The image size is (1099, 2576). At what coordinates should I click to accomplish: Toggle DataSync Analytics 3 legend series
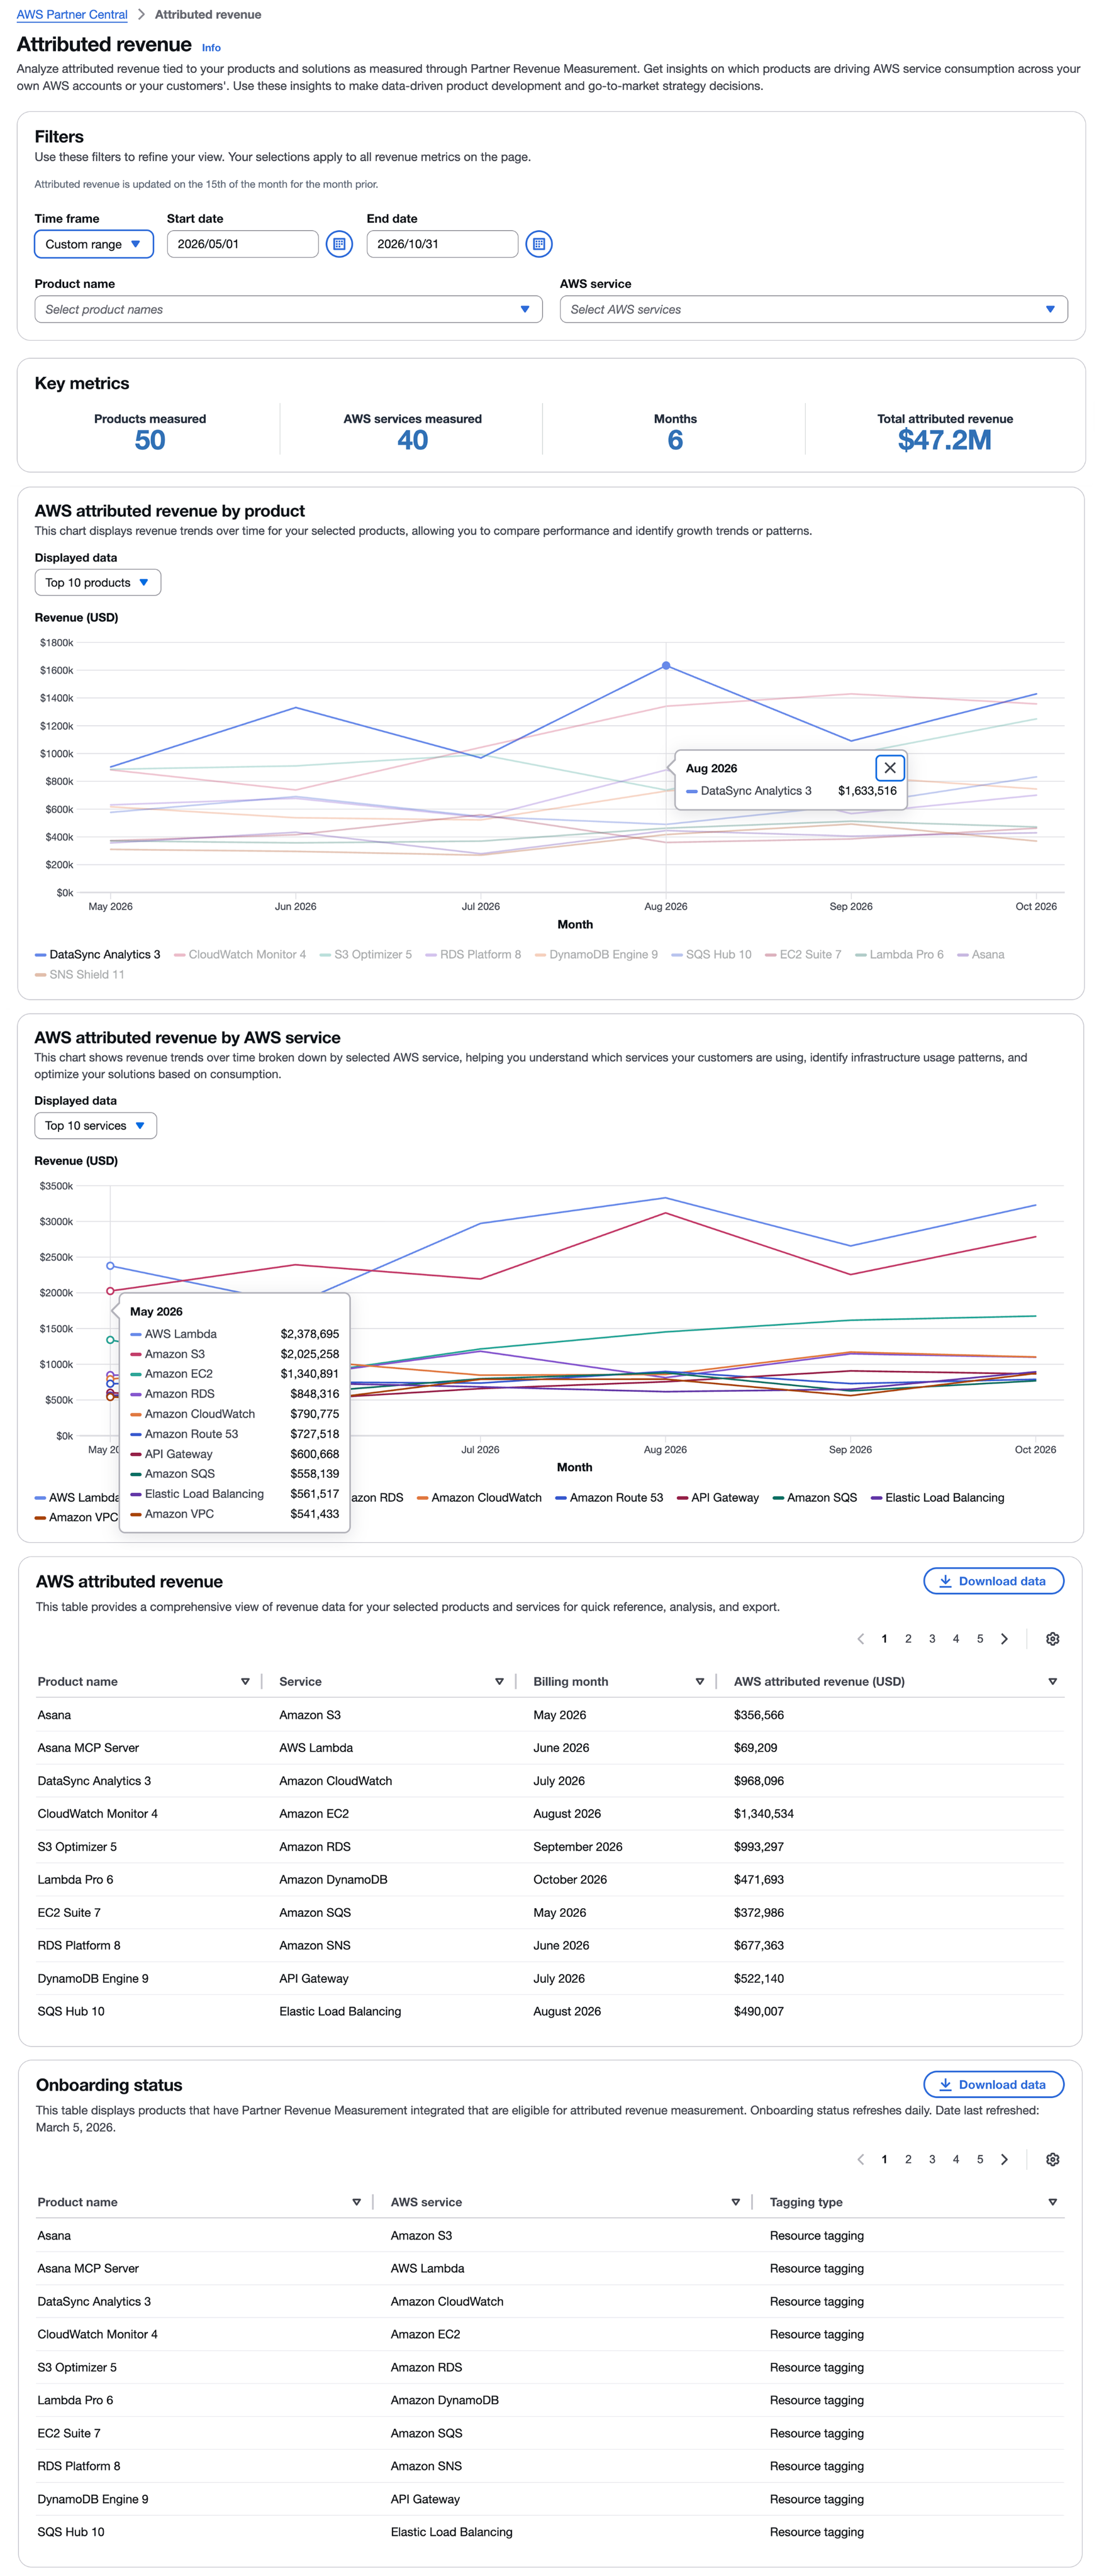pos(97,954)
